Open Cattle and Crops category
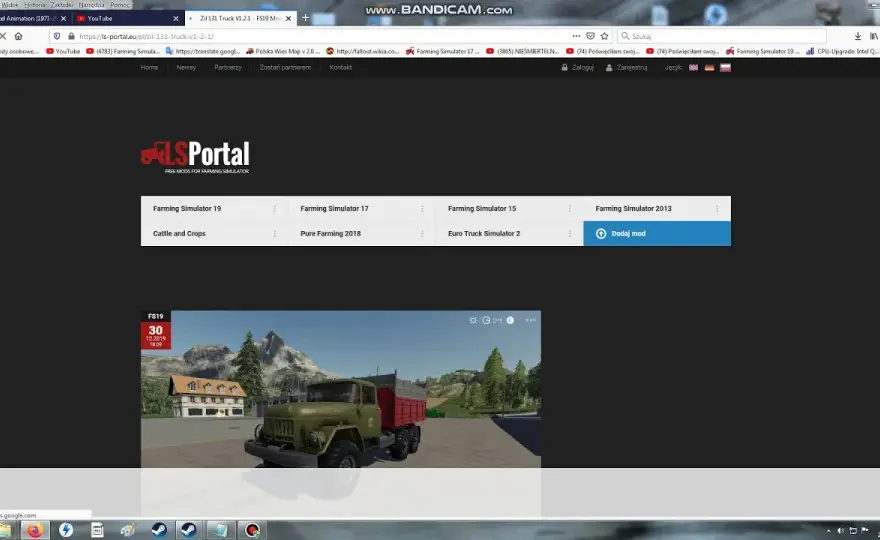 point(180,234)
